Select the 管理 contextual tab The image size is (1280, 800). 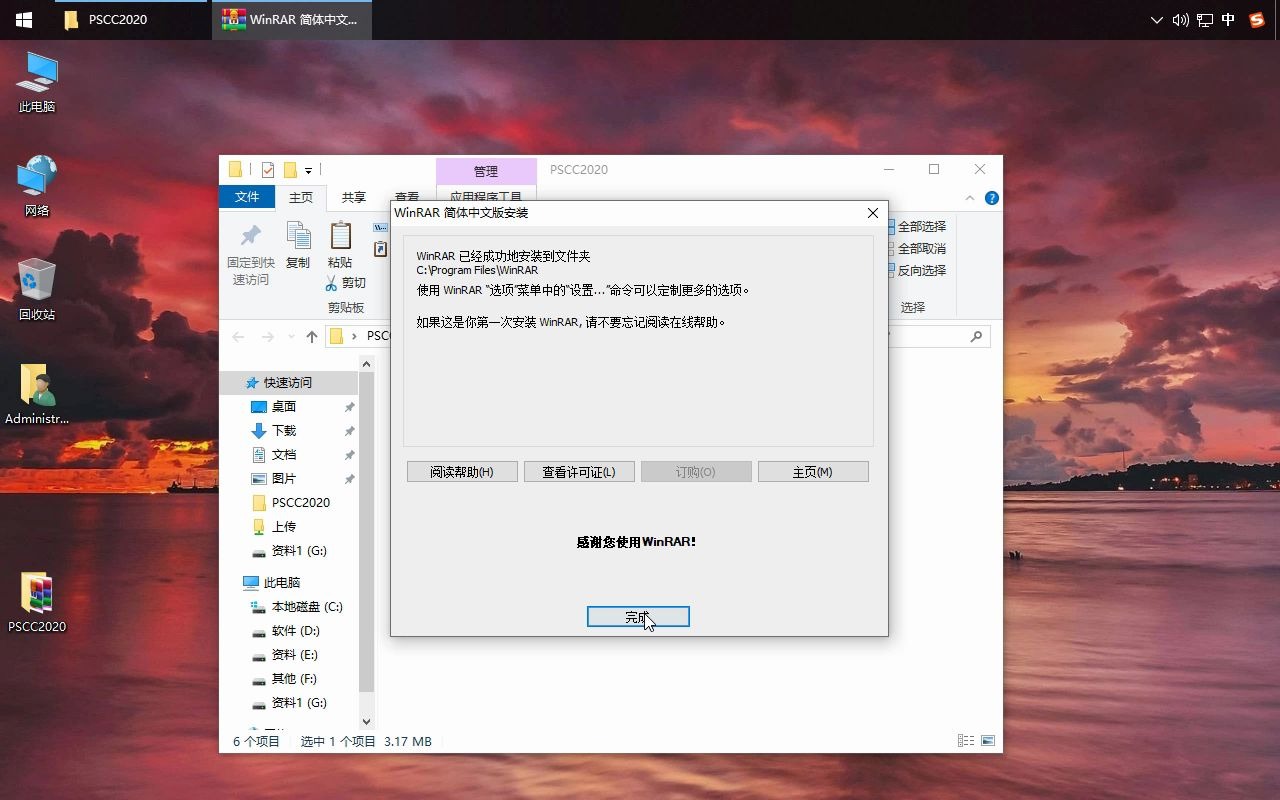click(x=486, y=171)
